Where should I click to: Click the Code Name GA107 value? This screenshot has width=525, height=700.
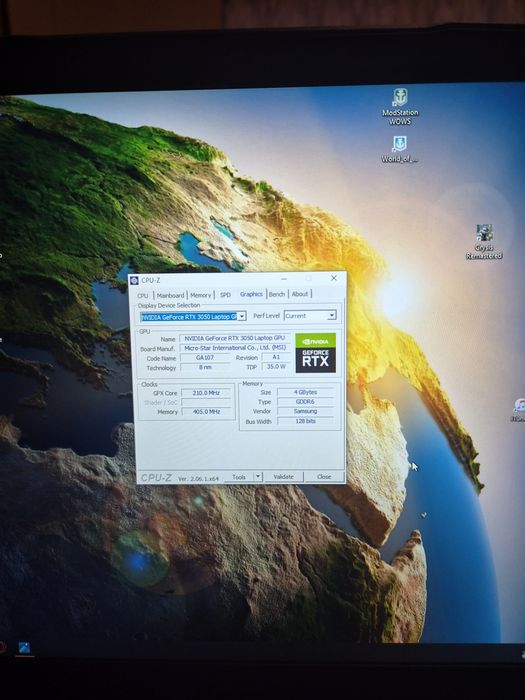pyautogui.click(x=205, y=358)
